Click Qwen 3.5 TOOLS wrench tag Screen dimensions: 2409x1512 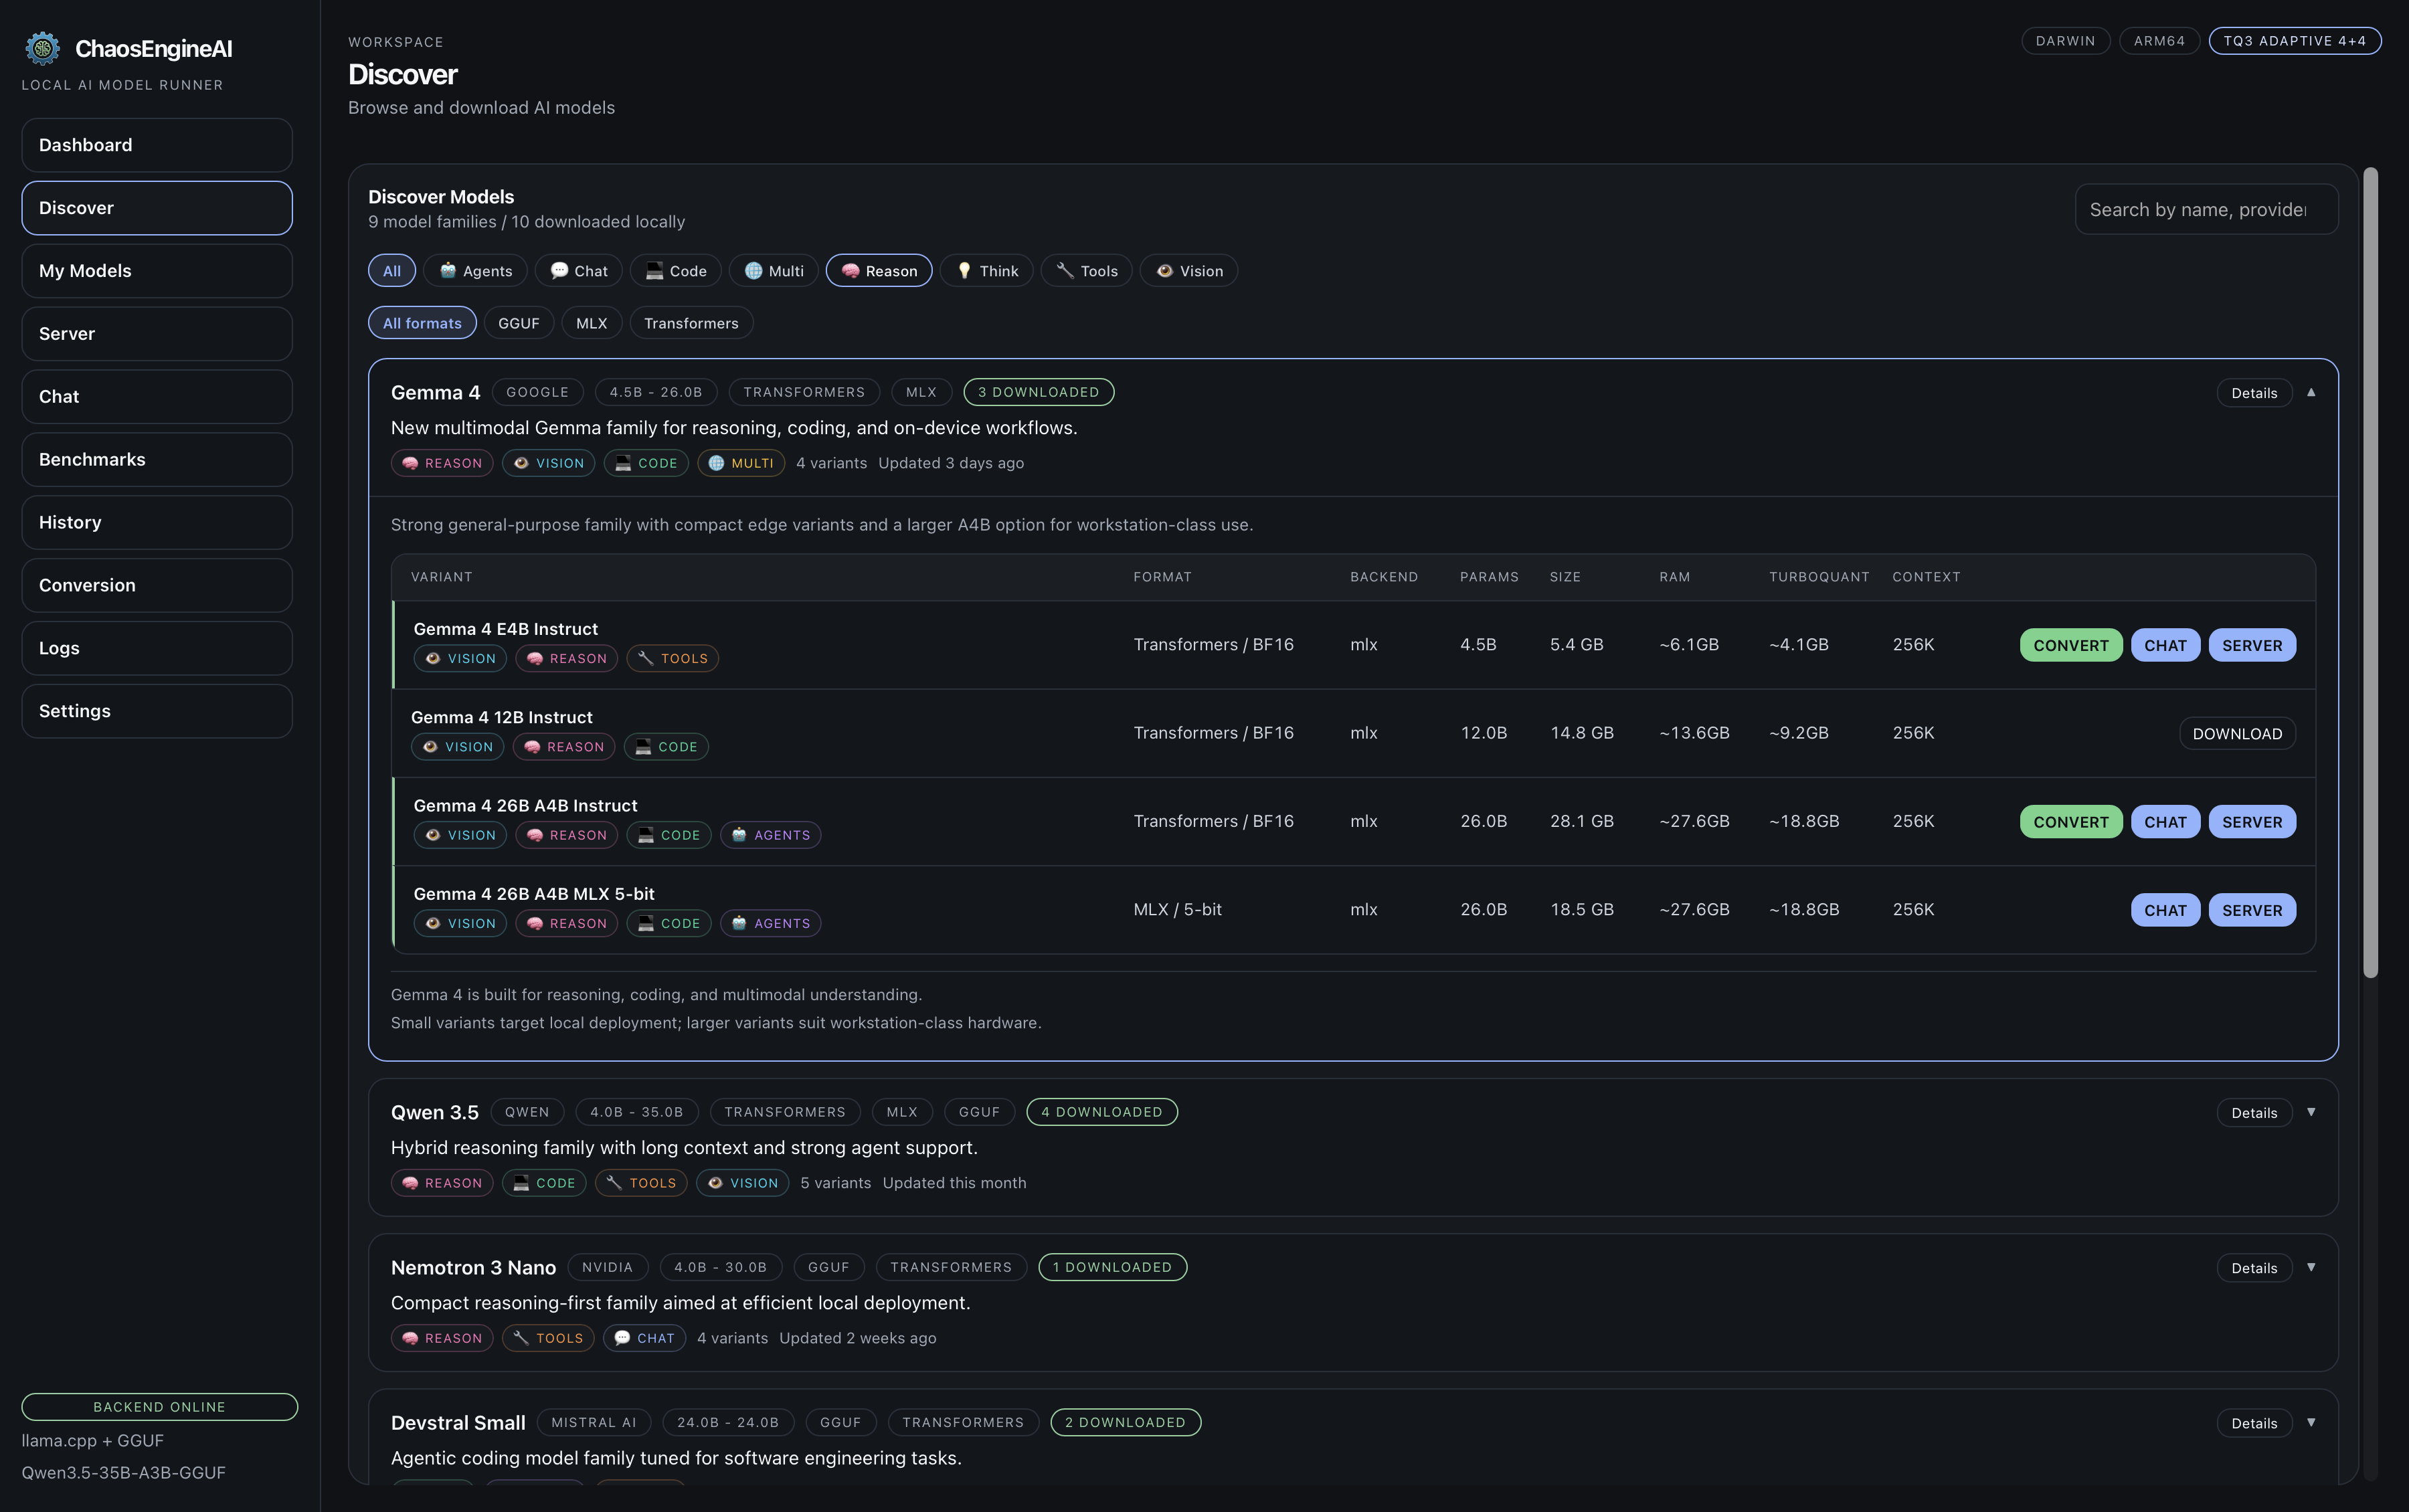point(641,1183)
